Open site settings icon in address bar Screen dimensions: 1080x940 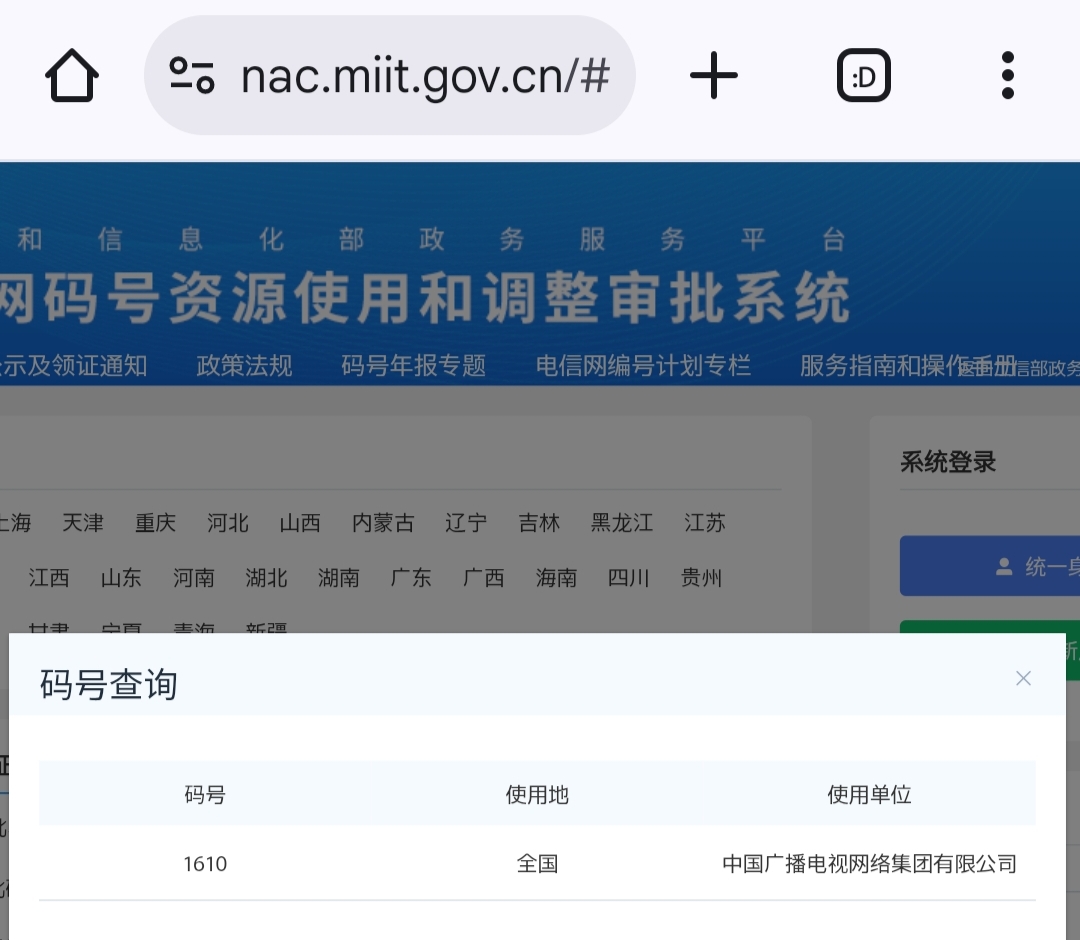pyautogui.click(x=192, y=76)
